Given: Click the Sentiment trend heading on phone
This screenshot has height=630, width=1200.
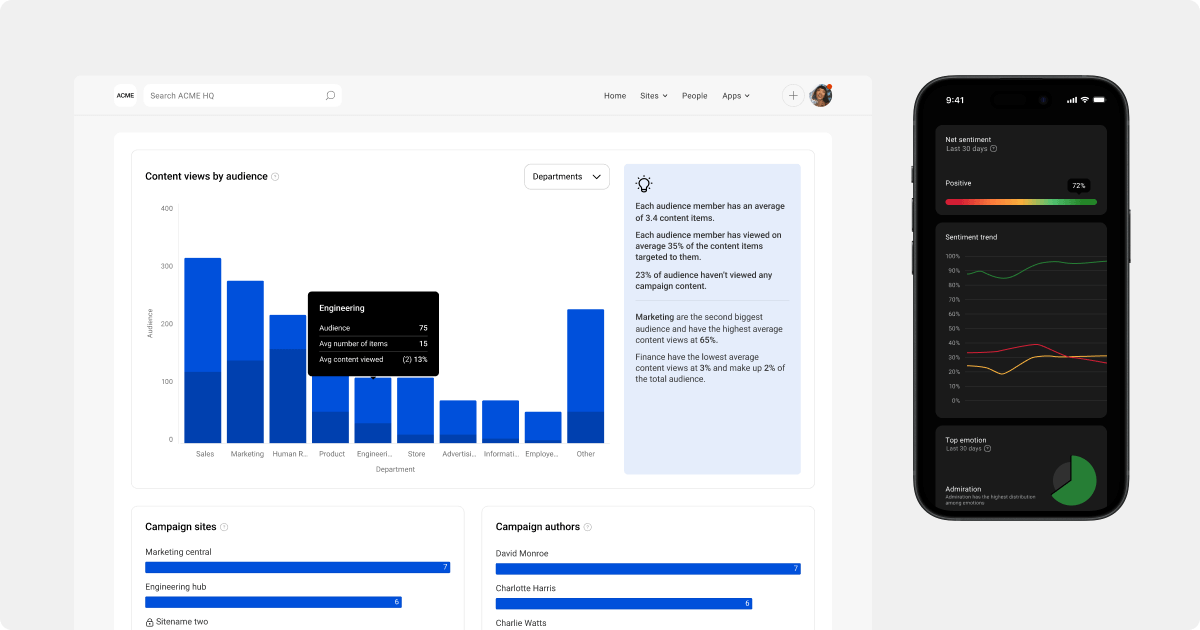Looking at the screenshot, I should (971, 237).
